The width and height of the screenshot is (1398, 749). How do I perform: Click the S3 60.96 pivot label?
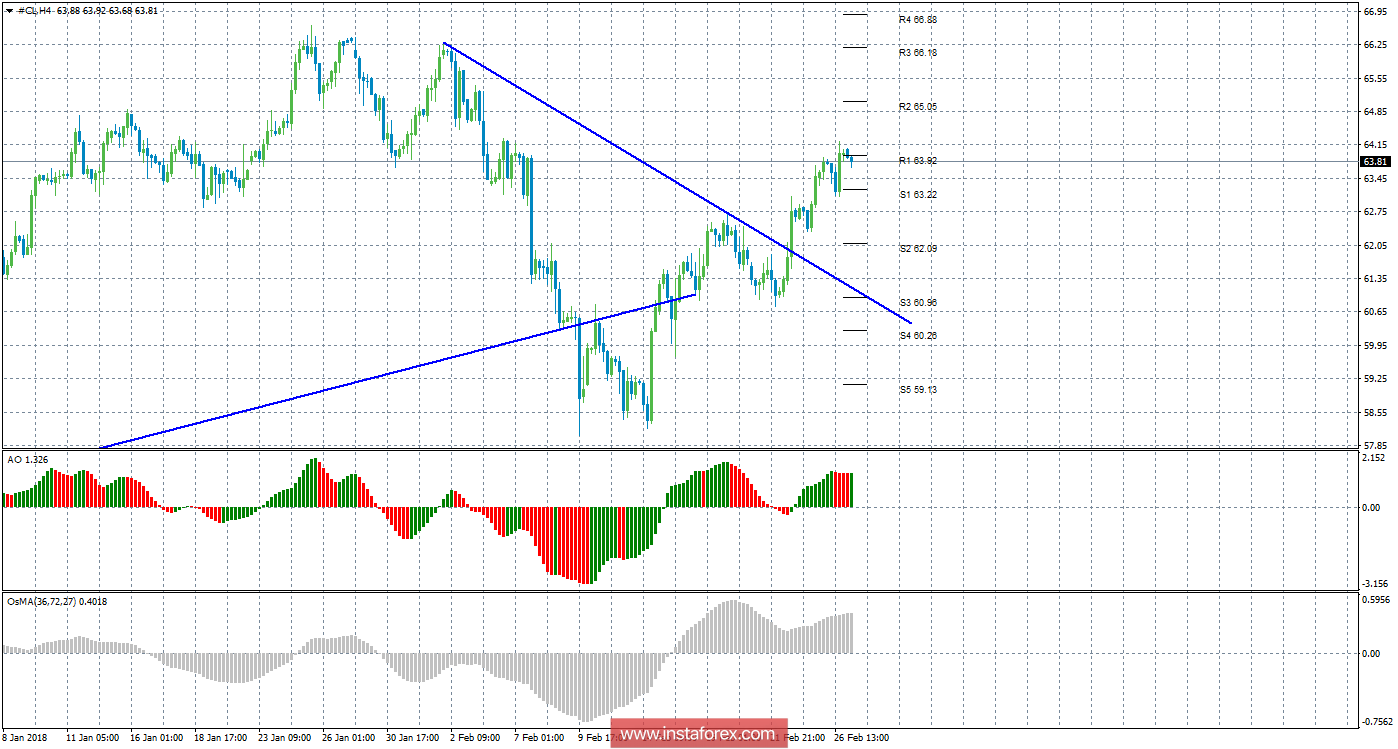click(917, 302)
